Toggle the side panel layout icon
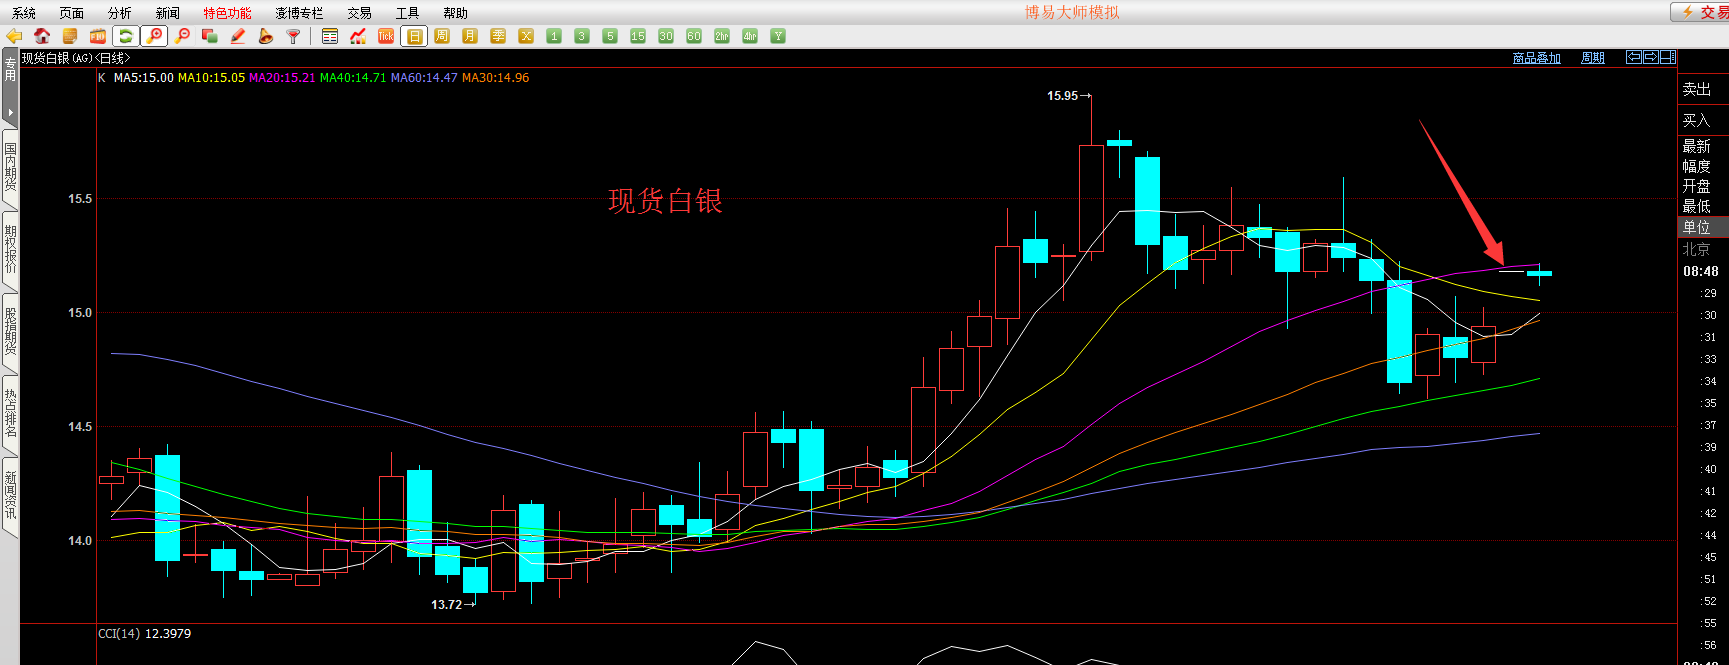Viewport: 1729px width, 665px height. (x=1667, y=57)
